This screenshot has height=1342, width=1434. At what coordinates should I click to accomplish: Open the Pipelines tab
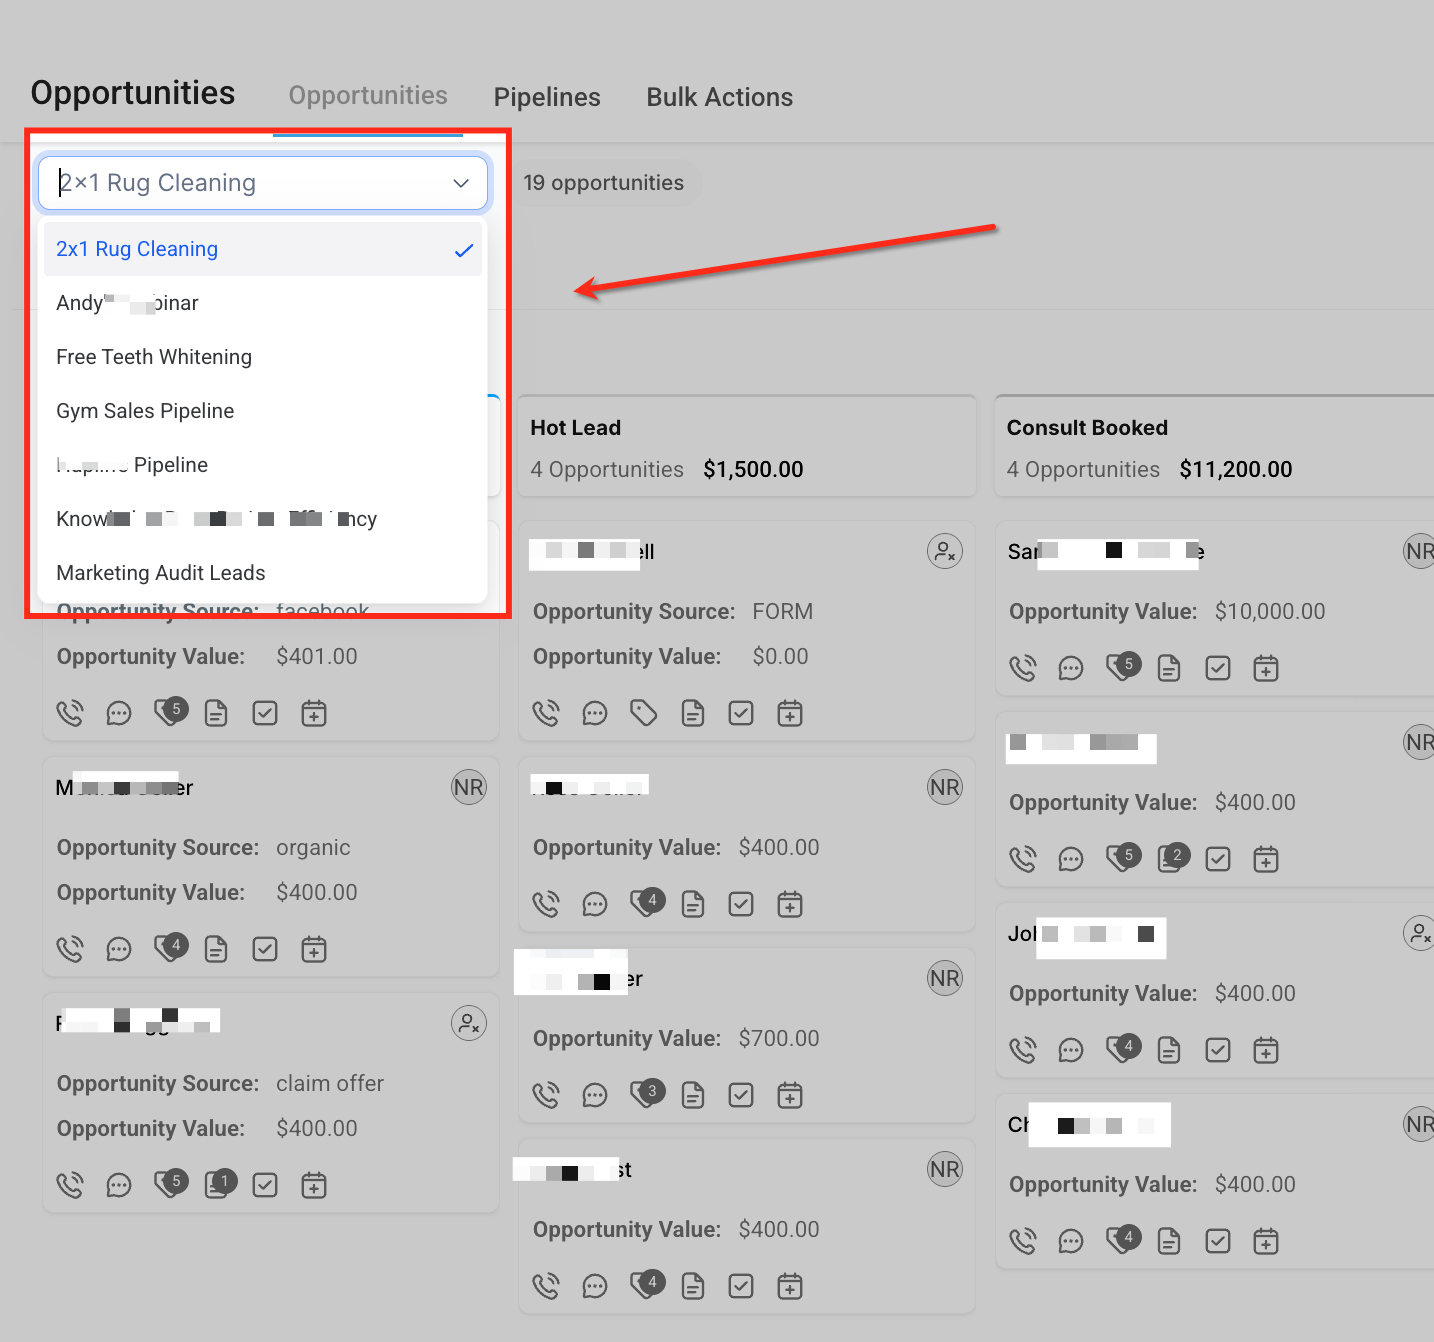click(547, 97)
